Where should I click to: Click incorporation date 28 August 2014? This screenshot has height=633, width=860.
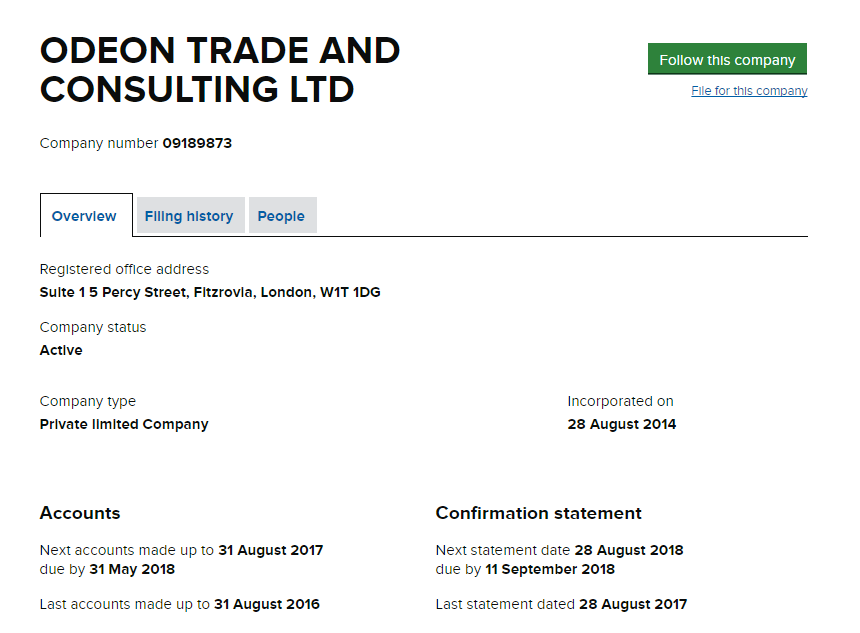pos(621,424)
